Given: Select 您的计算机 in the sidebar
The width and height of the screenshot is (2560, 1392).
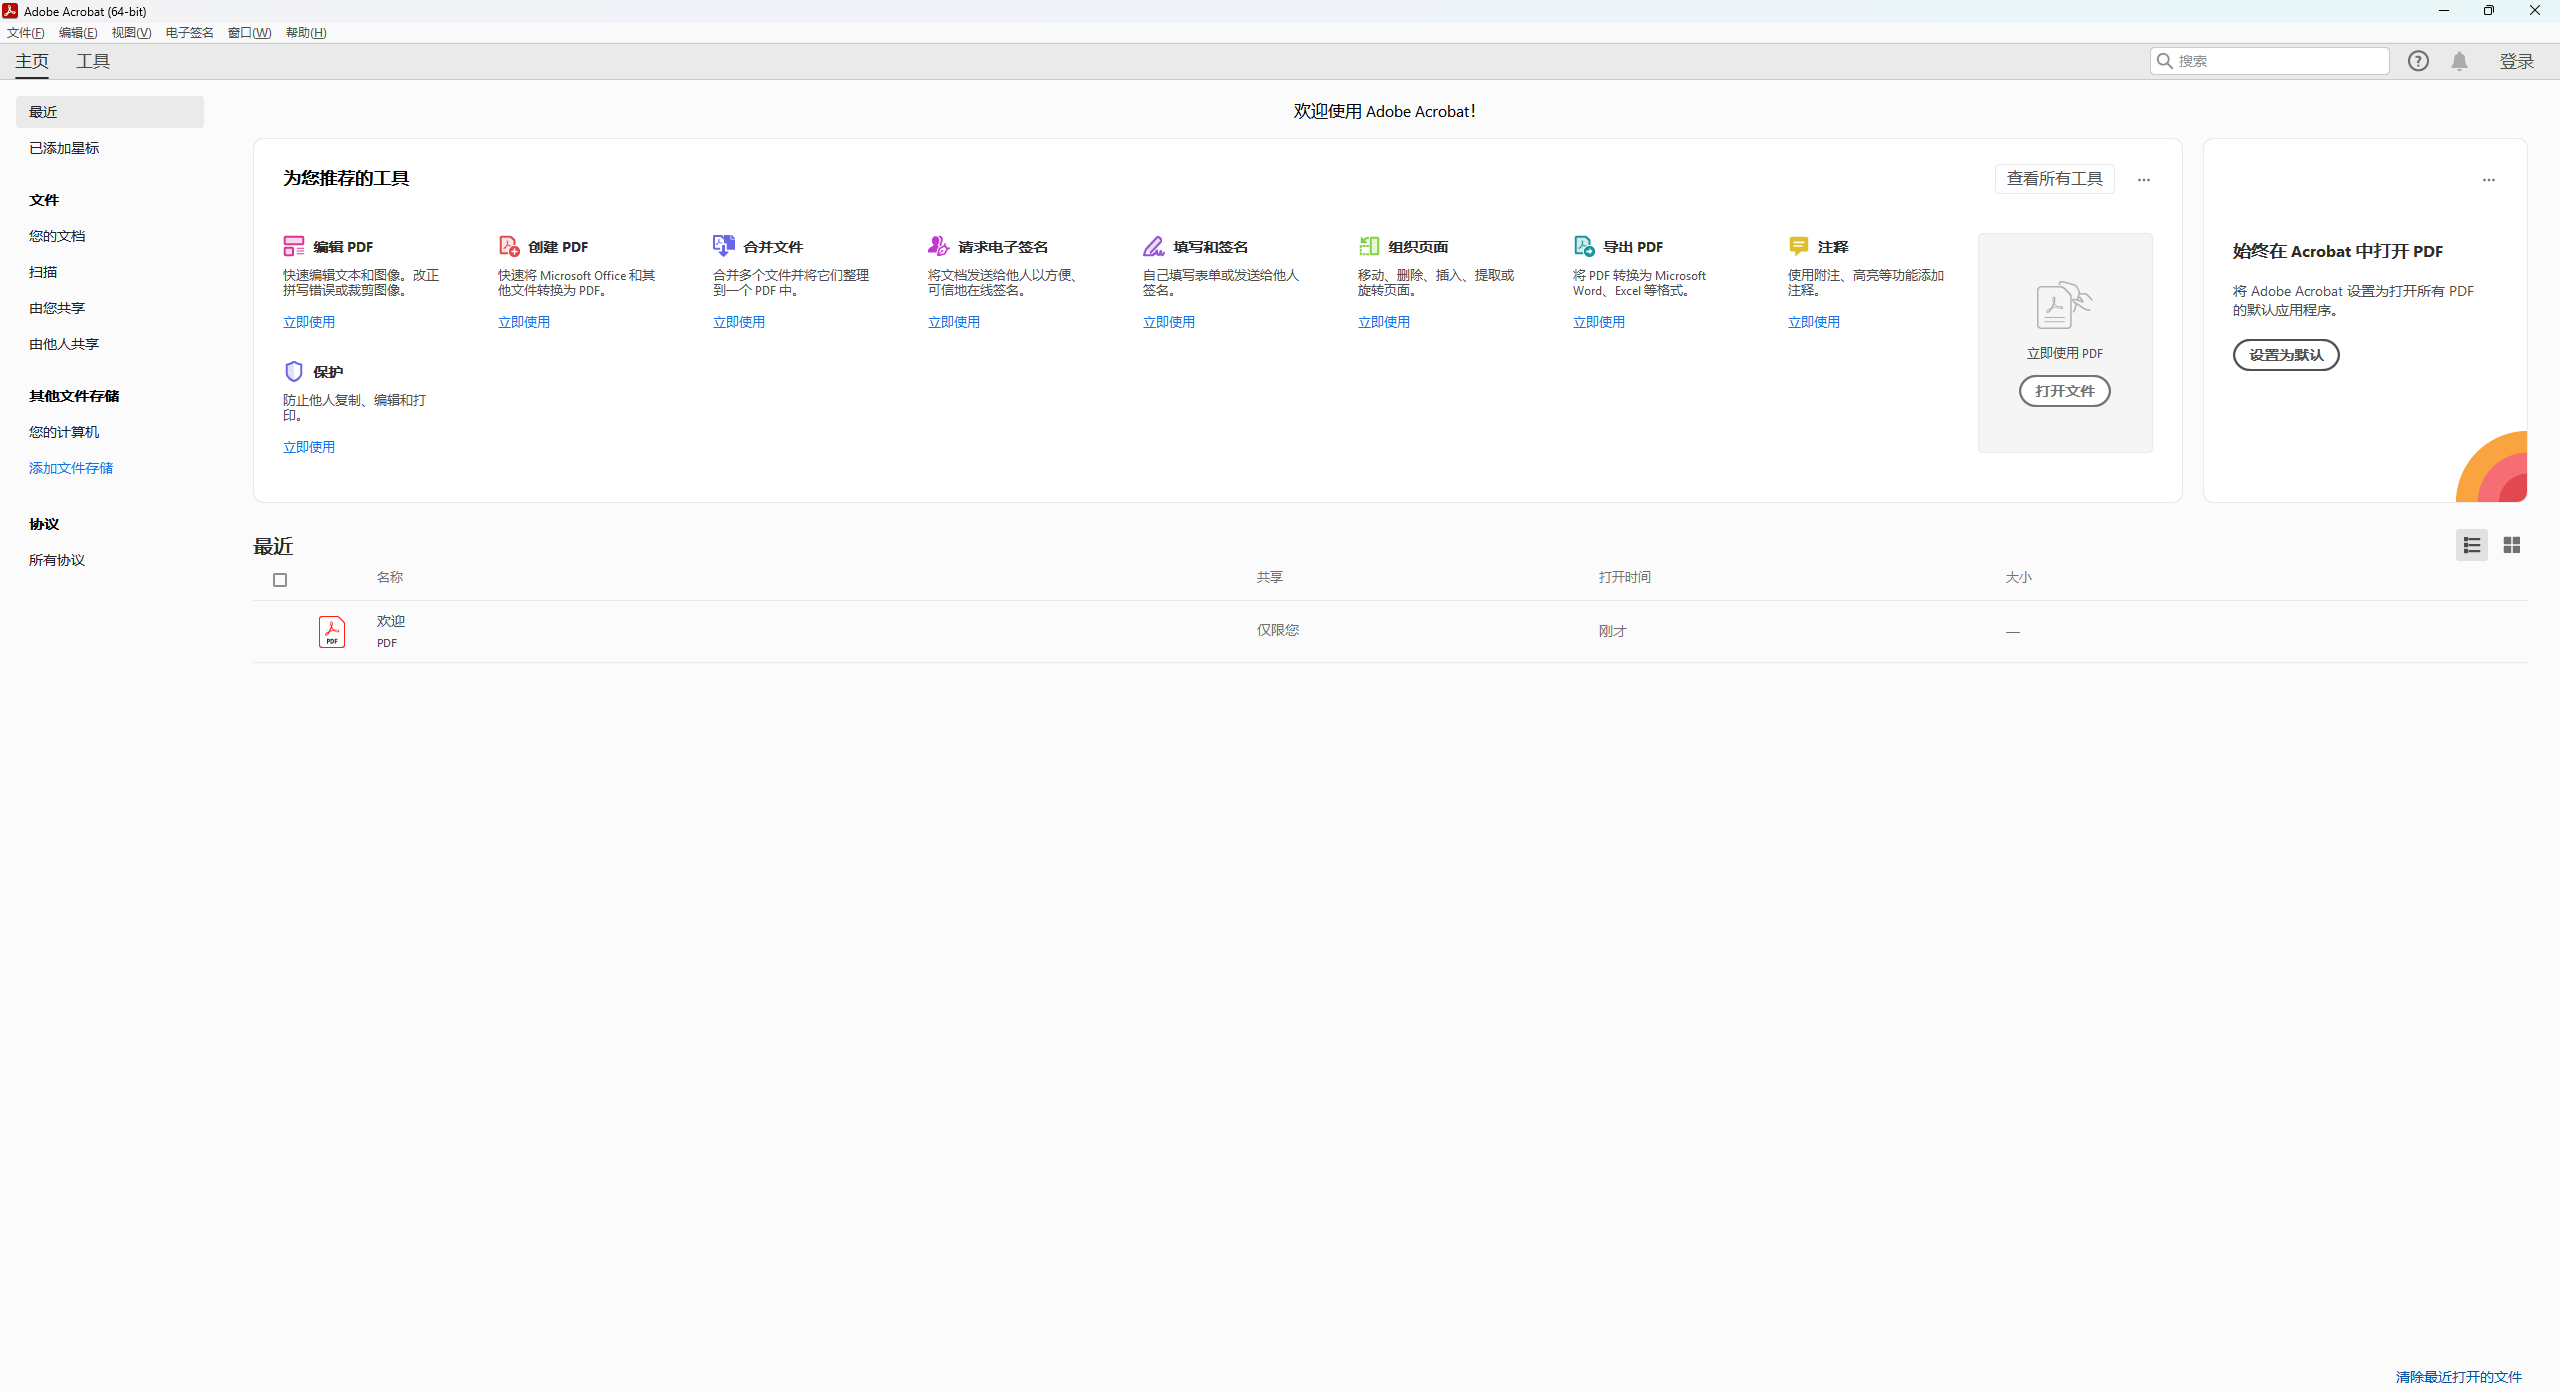Looking at the screenshot, I should click(64, 432).
